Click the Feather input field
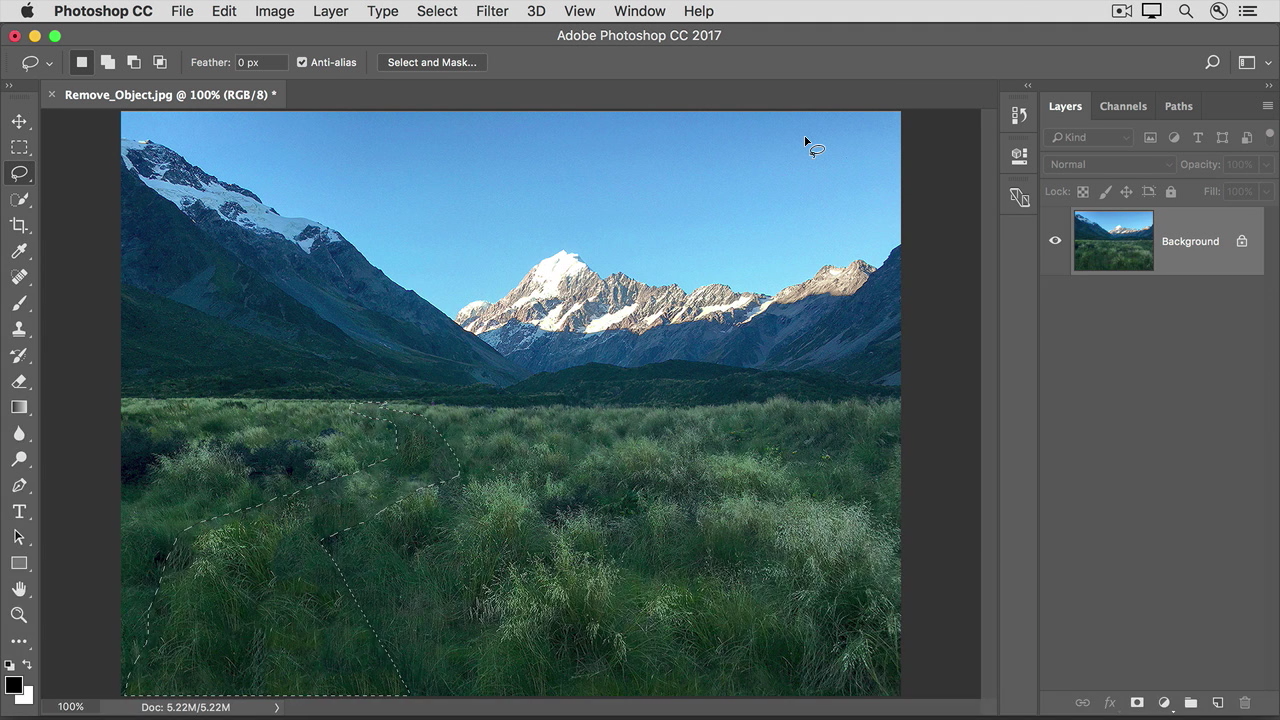This screenshot has height=720, width=1280. click(261, 62)
